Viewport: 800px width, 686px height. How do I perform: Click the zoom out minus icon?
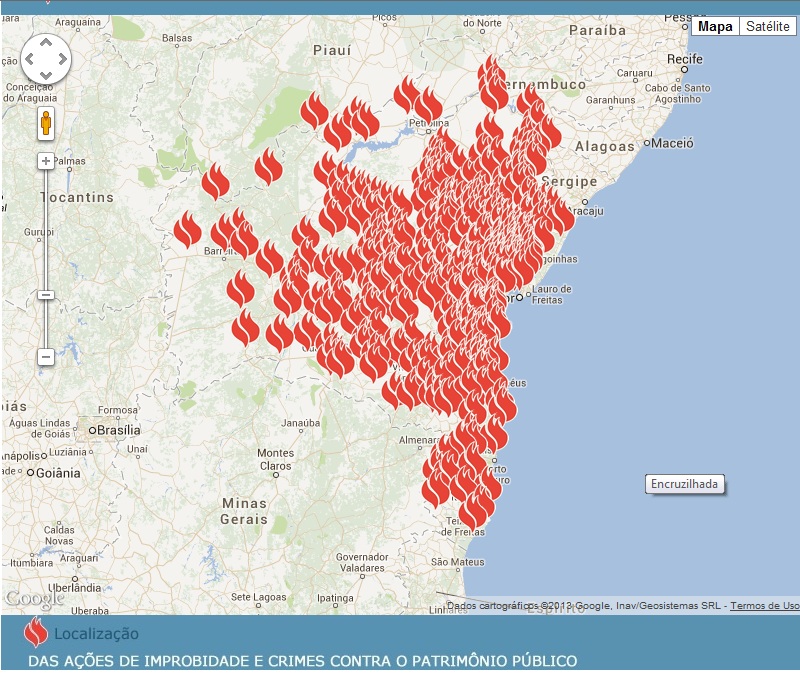coord(45,355)
